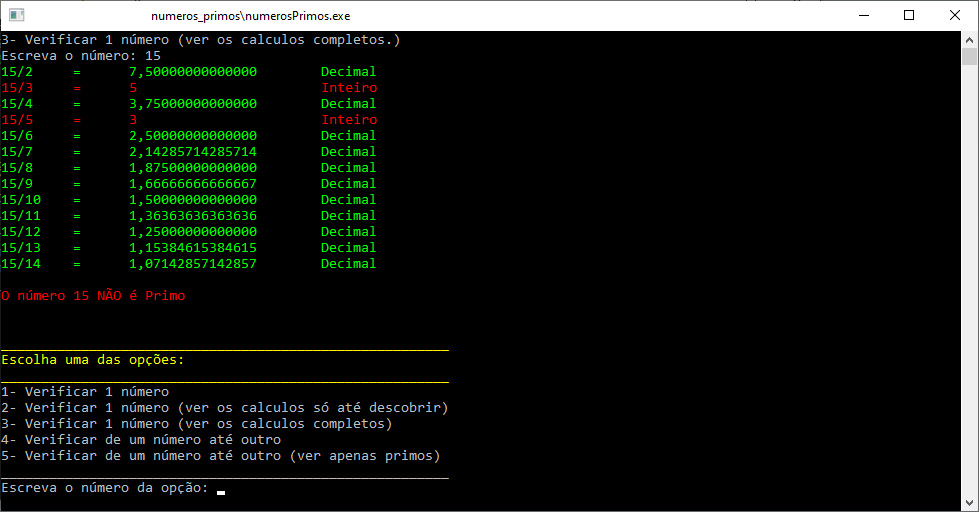Screen dimensions: 979x512
Task: Click menu line '1- Verificar 1 número'
Action: 85,392
